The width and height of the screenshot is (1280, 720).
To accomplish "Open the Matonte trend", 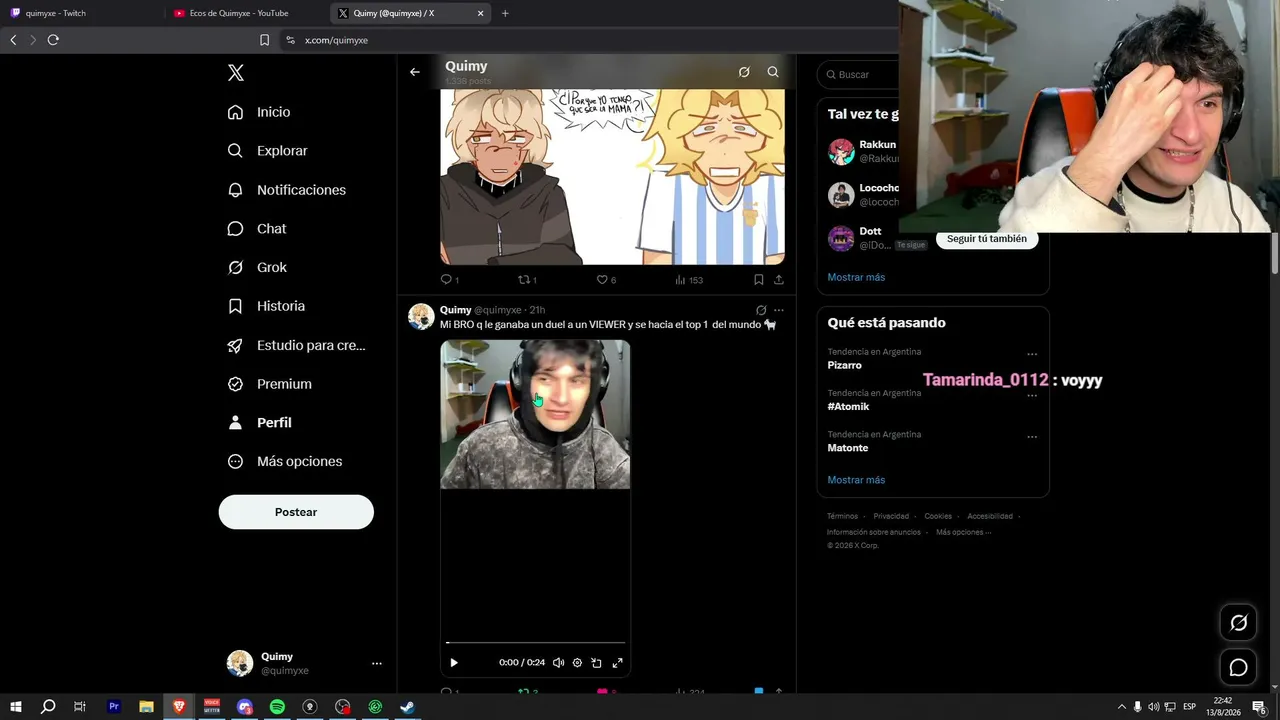I will [x=848, y=448].
